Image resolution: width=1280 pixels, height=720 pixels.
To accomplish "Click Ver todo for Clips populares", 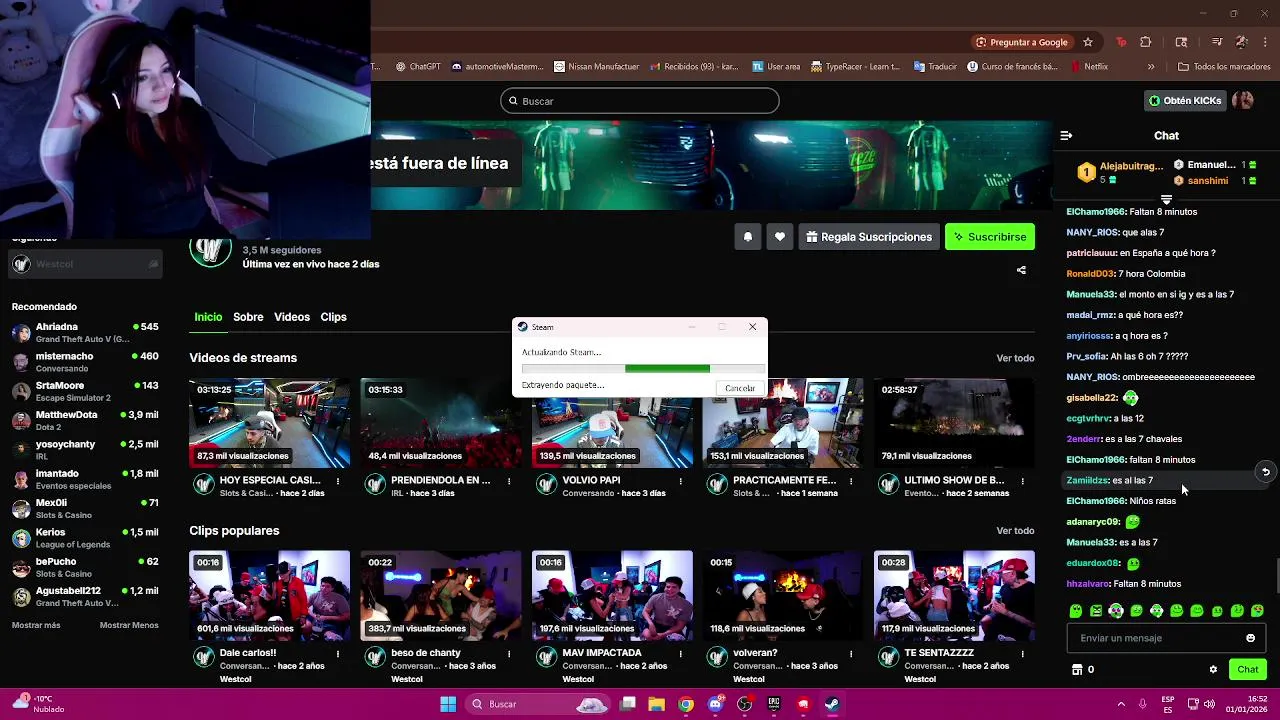I will [x=1015, y=531].
